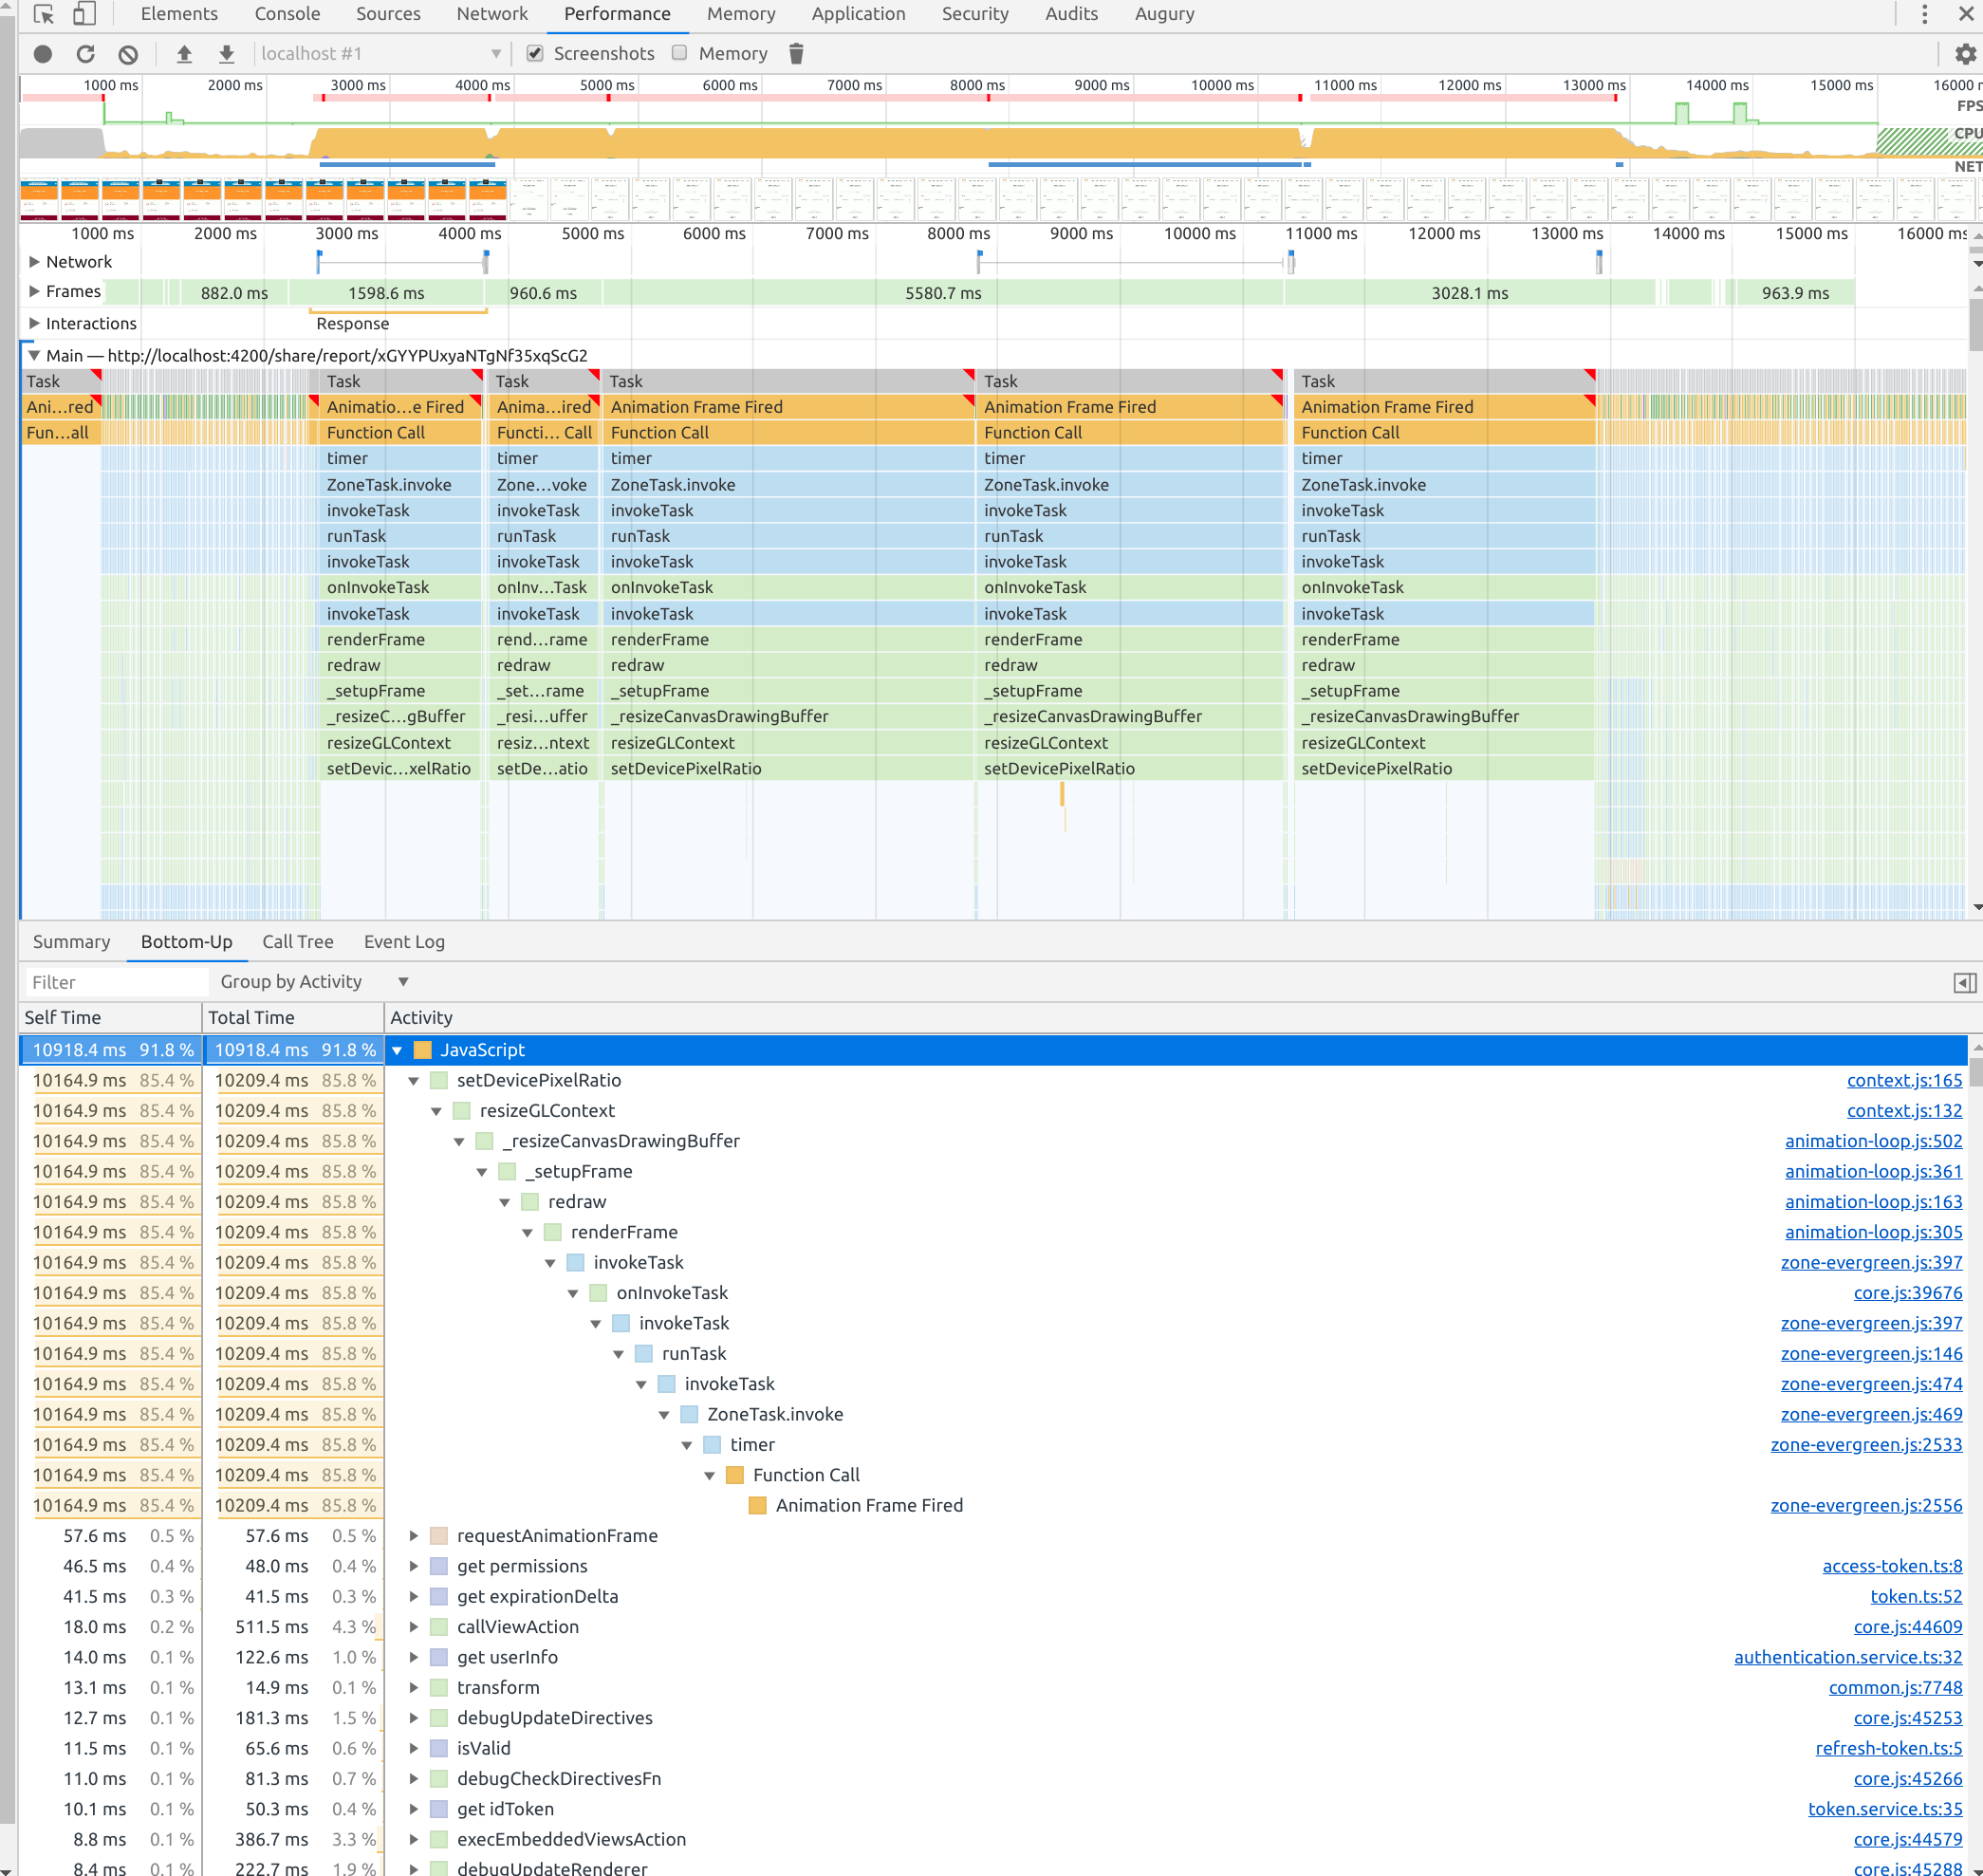The height and width of the screenshot is (1876, 1983).
Task: Click the reload and profile icon
Action: pyautogui.click(x=86, y=54)
